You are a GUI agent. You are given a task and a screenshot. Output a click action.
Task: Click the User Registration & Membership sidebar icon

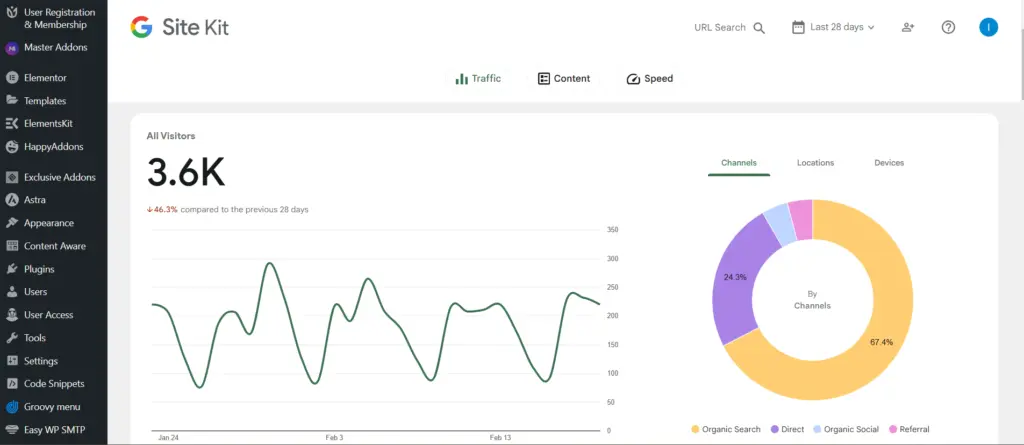coord(12,12)
